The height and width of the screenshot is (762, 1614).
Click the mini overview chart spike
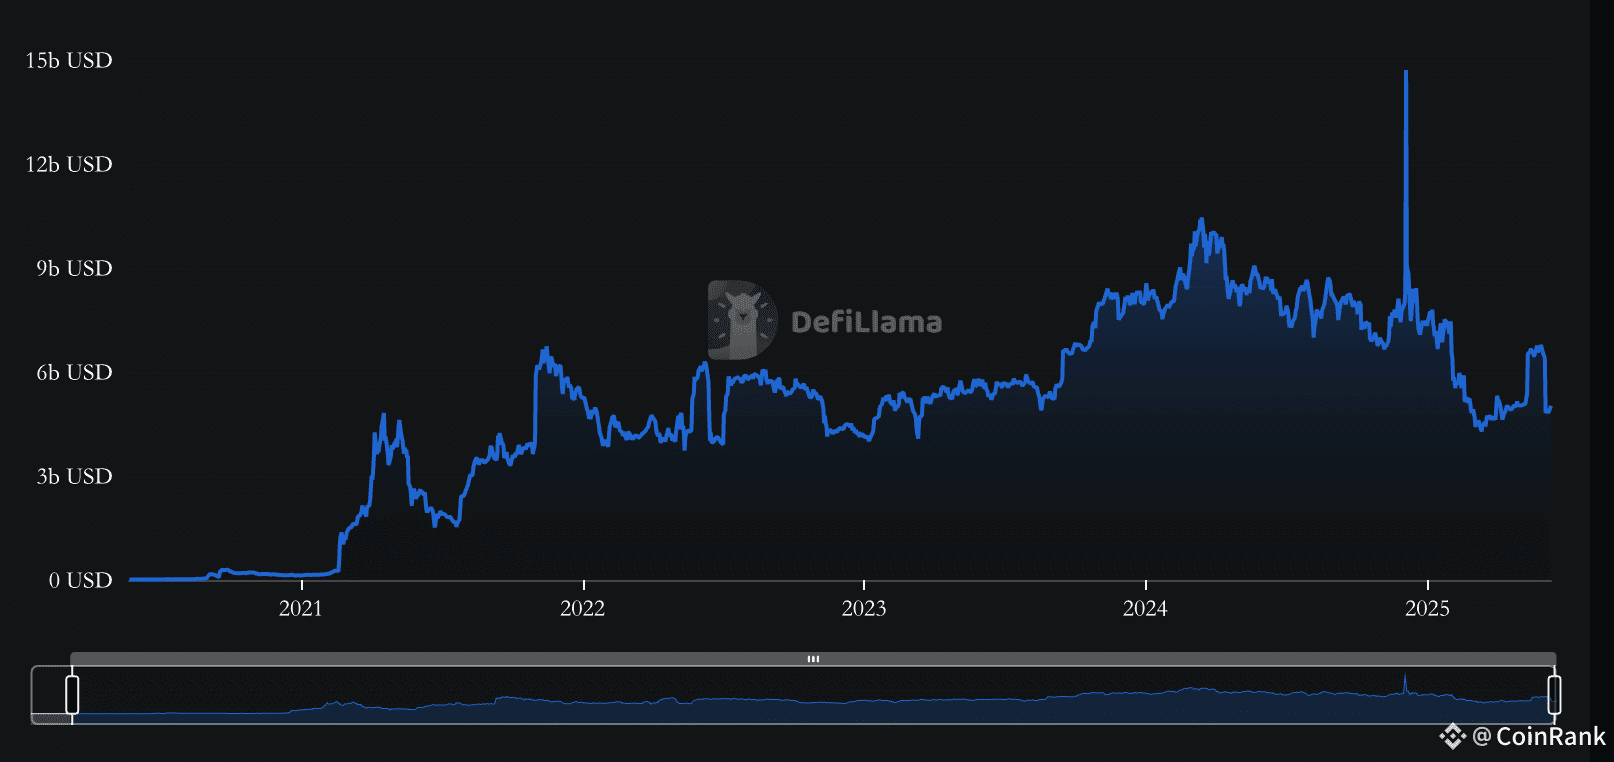pyautogui.click(x=1405, y=678)
